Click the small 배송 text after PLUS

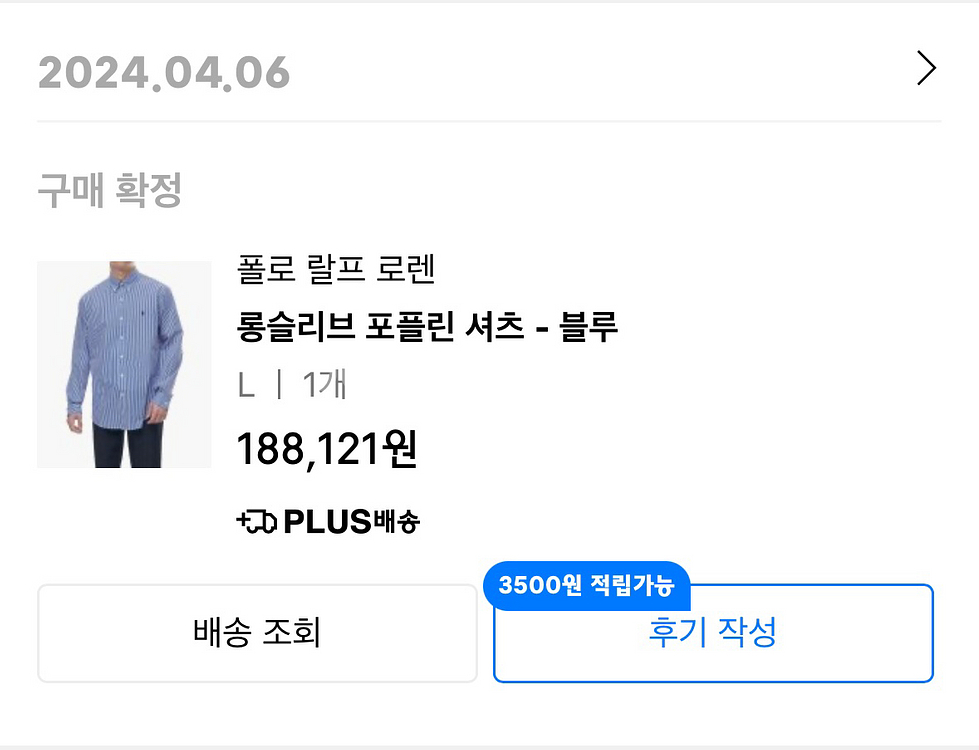click(397, 521)
